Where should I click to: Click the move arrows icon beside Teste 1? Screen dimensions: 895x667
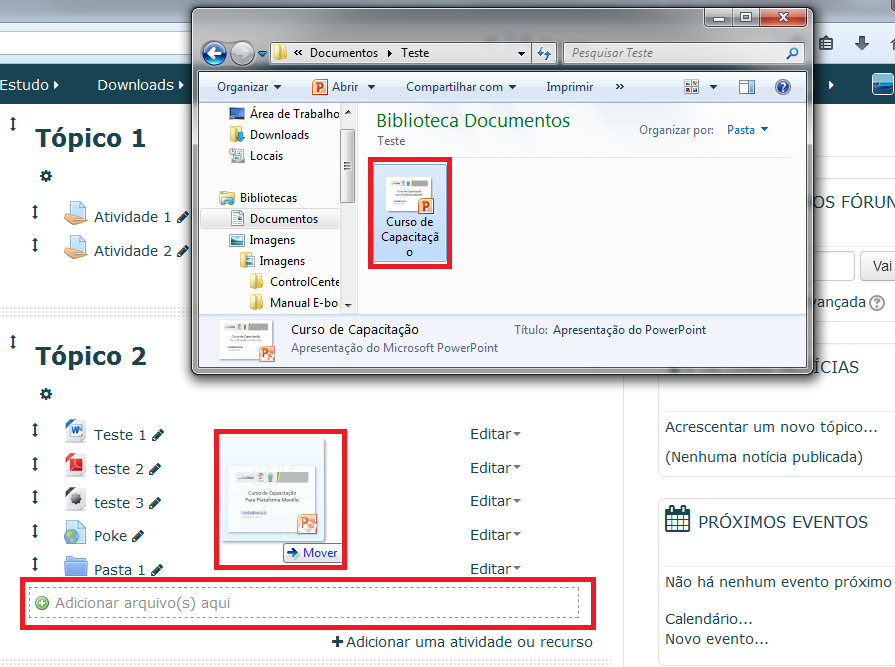35,430
